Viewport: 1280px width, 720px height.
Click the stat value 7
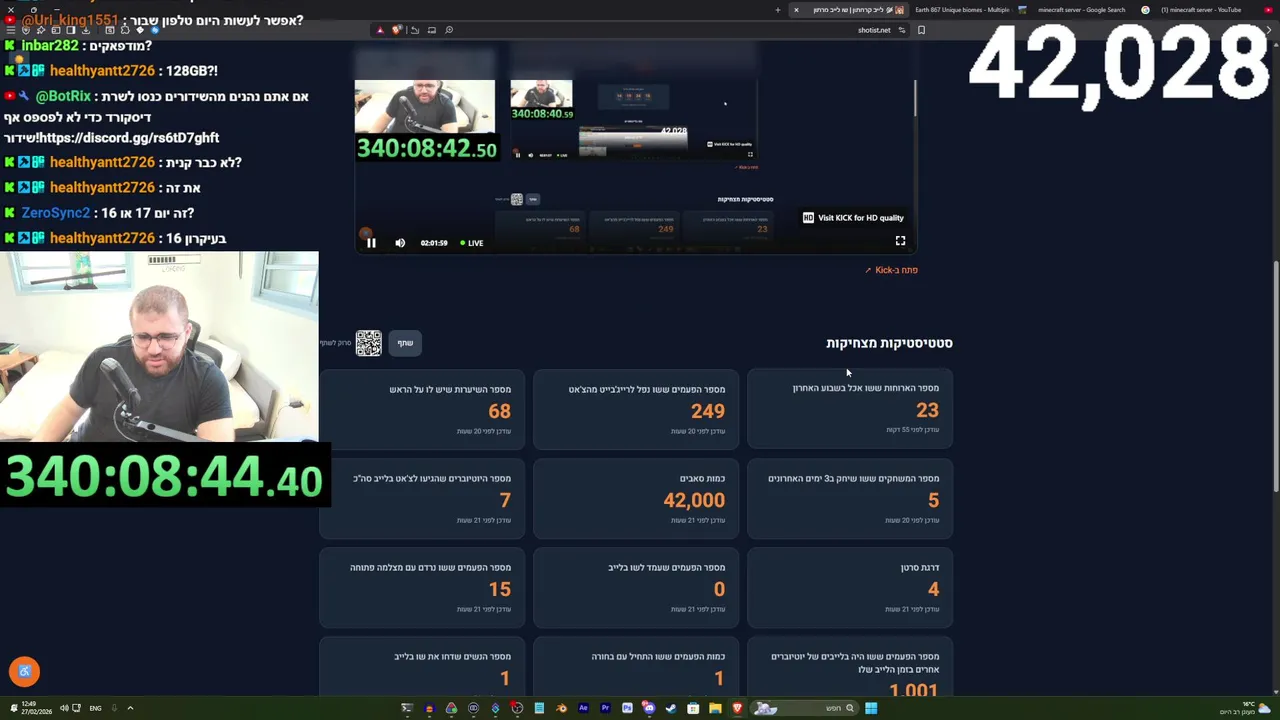point(505,500)
